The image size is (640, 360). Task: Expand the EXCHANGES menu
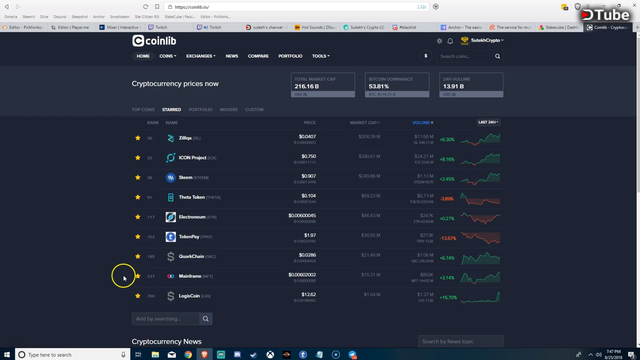pos(201,56)
